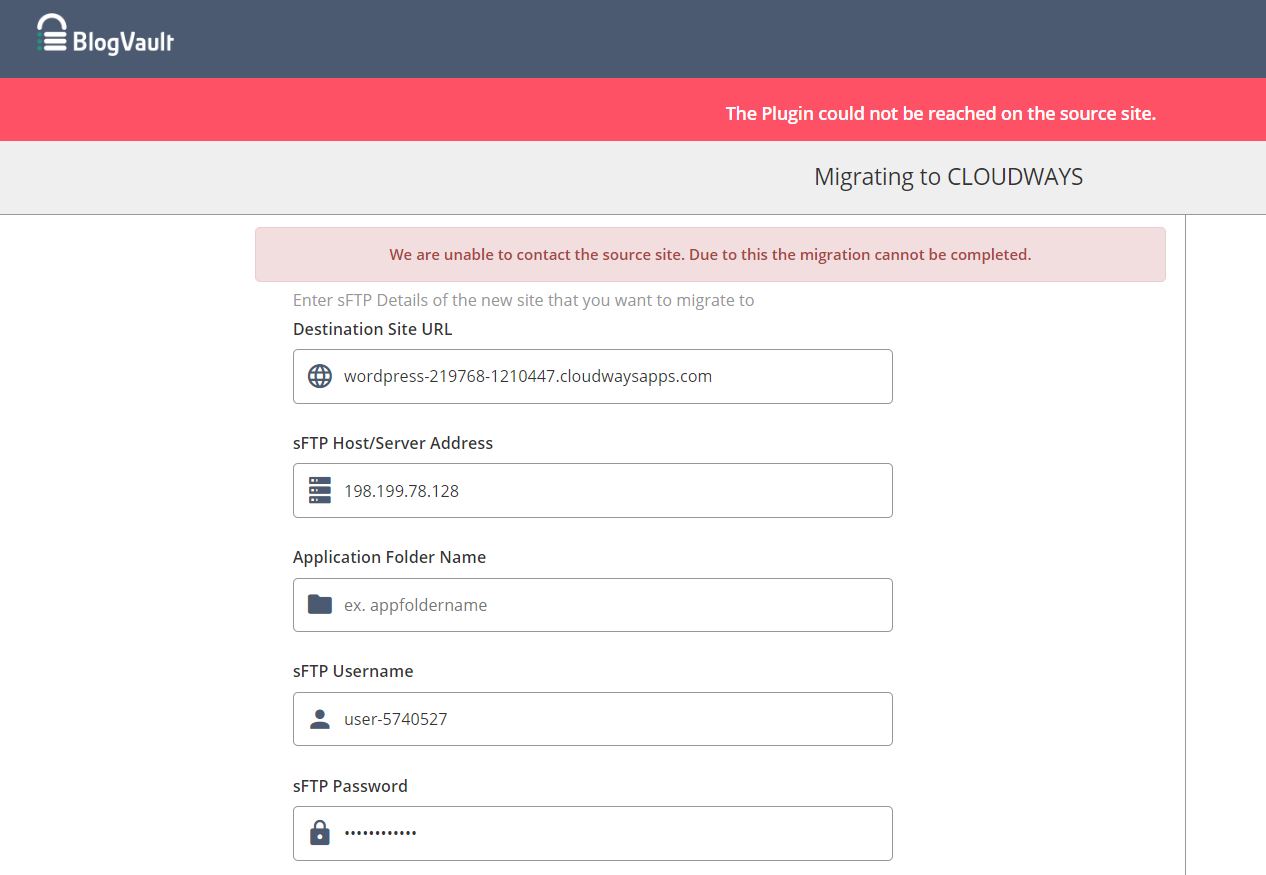The height and width of the screenshot is (875, 1266).
Task: Click the 'sFTP Username' label
Action: coord(353,671)
